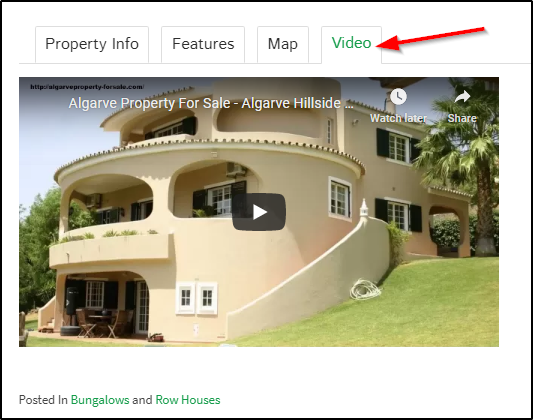Click the Watch later clock icon
Viewport: 533px width, 420px height.
click(398, 97)
